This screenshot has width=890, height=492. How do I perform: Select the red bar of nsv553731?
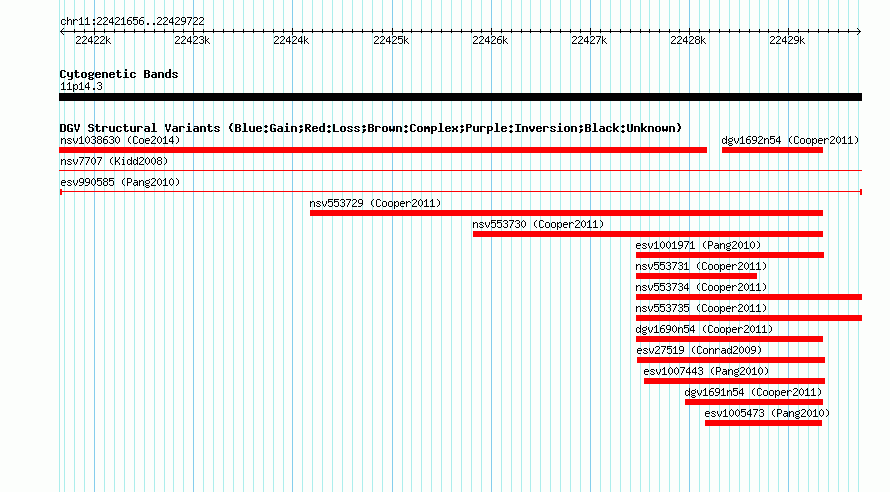click(696, 276)
